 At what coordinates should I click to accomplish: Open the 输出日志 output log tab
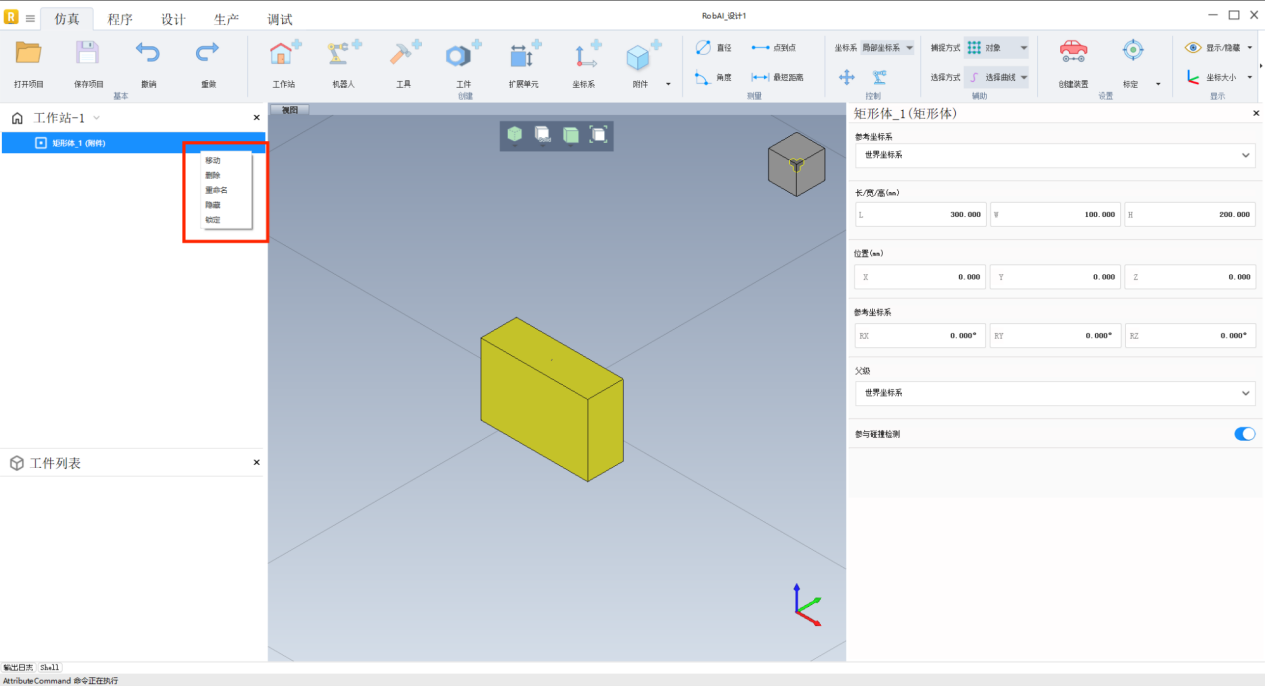17,667
